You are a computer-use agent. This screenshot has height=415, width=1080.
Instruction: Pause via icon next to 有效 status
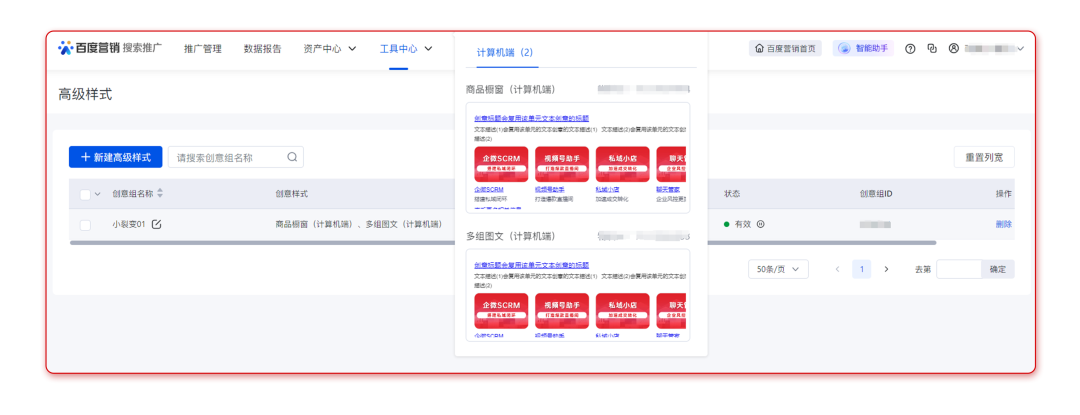761,224
